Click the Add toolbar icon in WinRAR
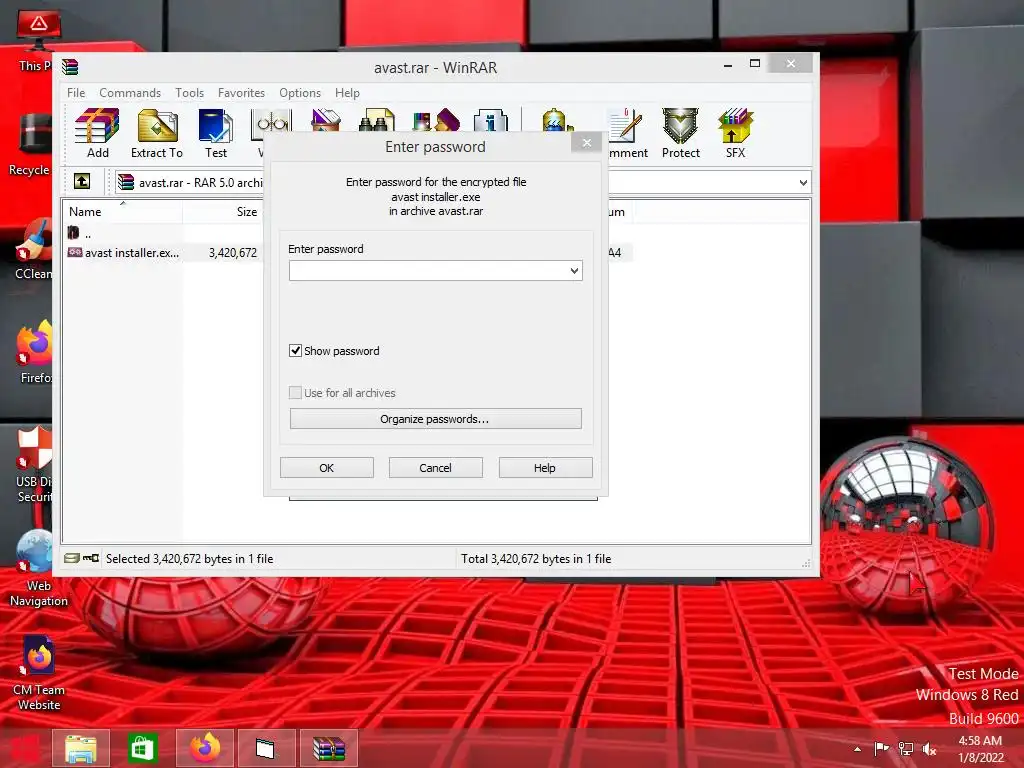Screen dimensions: 1024x768 click(x=97, y=133)
